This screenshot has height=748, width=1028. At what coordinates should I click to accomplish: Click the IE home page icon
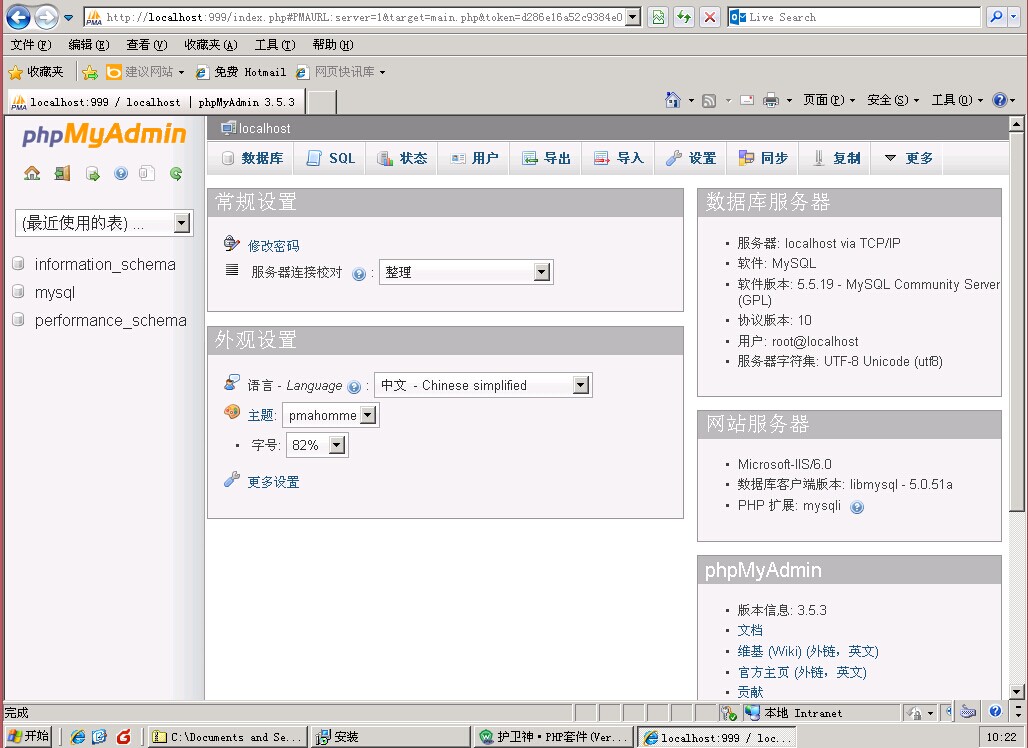(x=673, y=100)
